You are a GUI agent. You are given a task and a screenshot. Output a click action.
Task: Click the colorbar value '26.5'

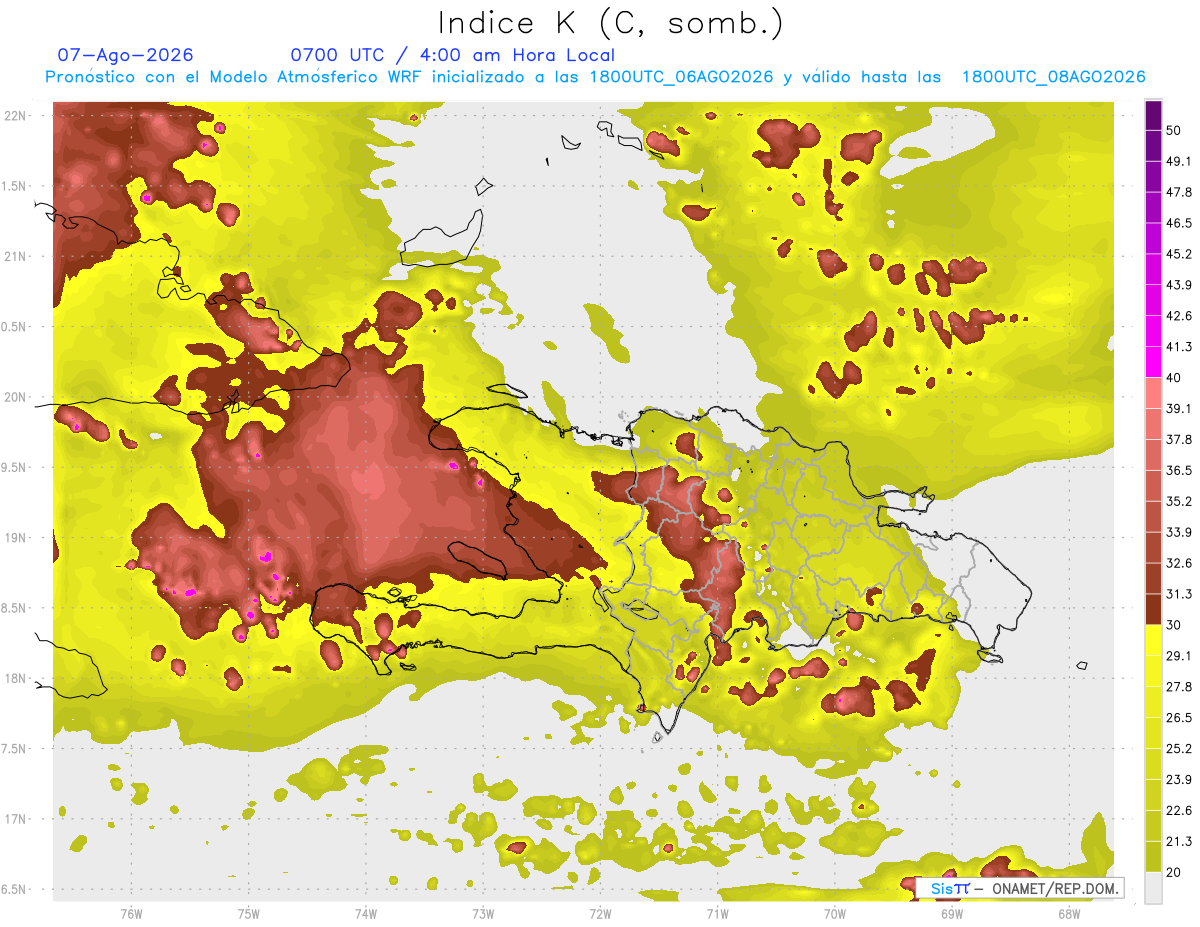[x=1179, y=717]
